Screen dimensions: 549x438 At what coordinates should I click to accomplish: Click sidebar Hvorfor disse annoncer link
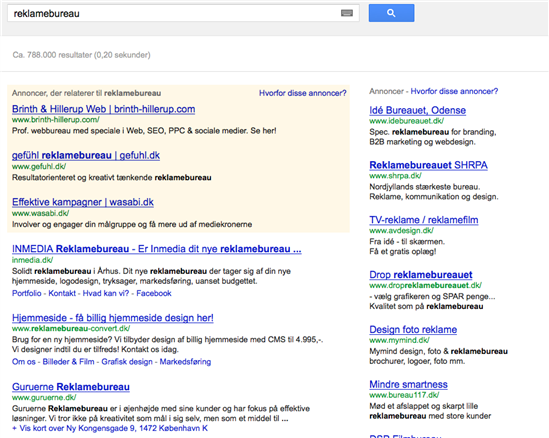click(x=454, y=91)
